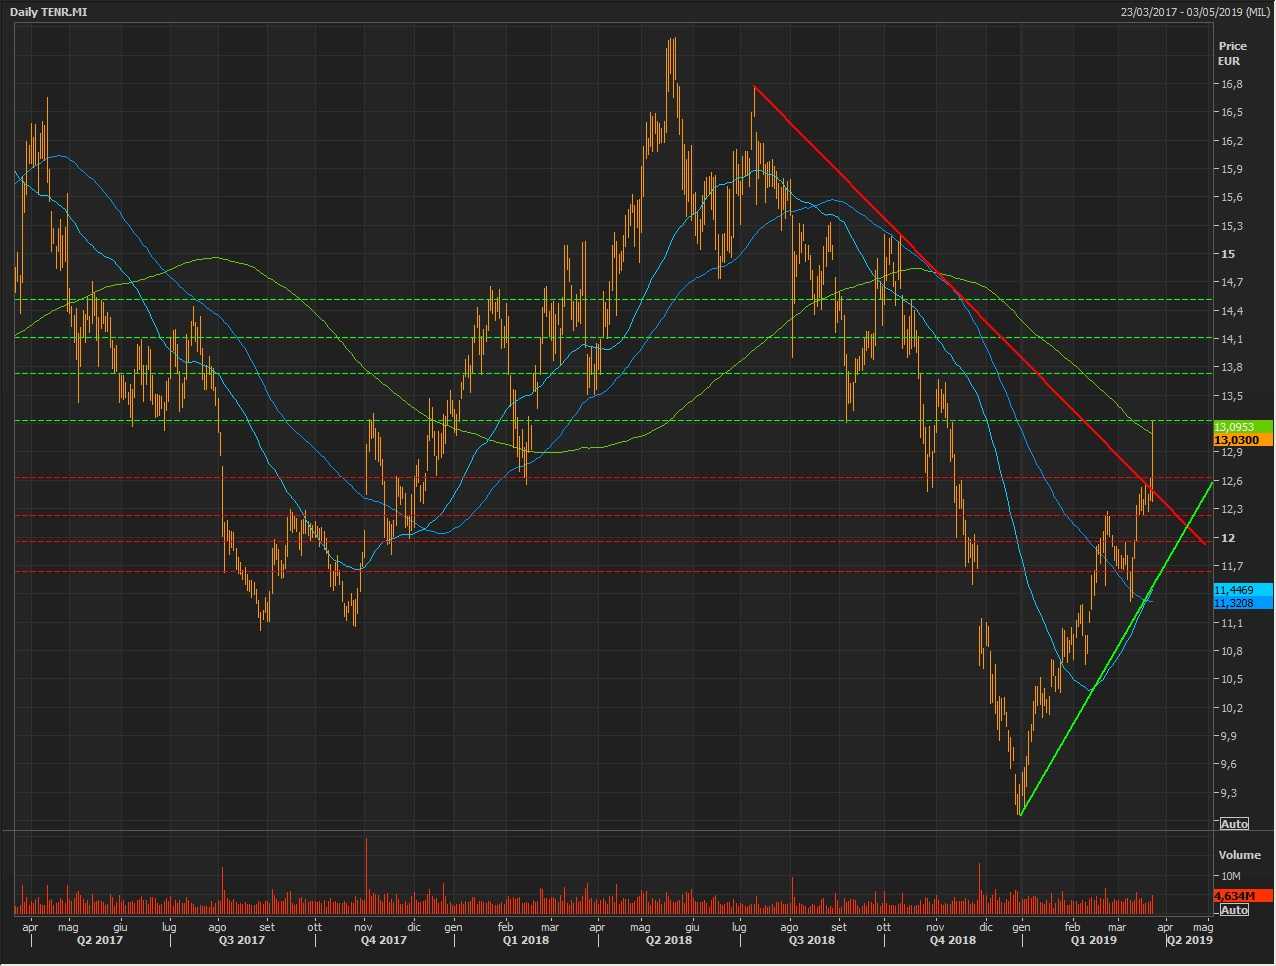
Task: Select the bold 15 level on the price axis
Action: pos(1227,254)
